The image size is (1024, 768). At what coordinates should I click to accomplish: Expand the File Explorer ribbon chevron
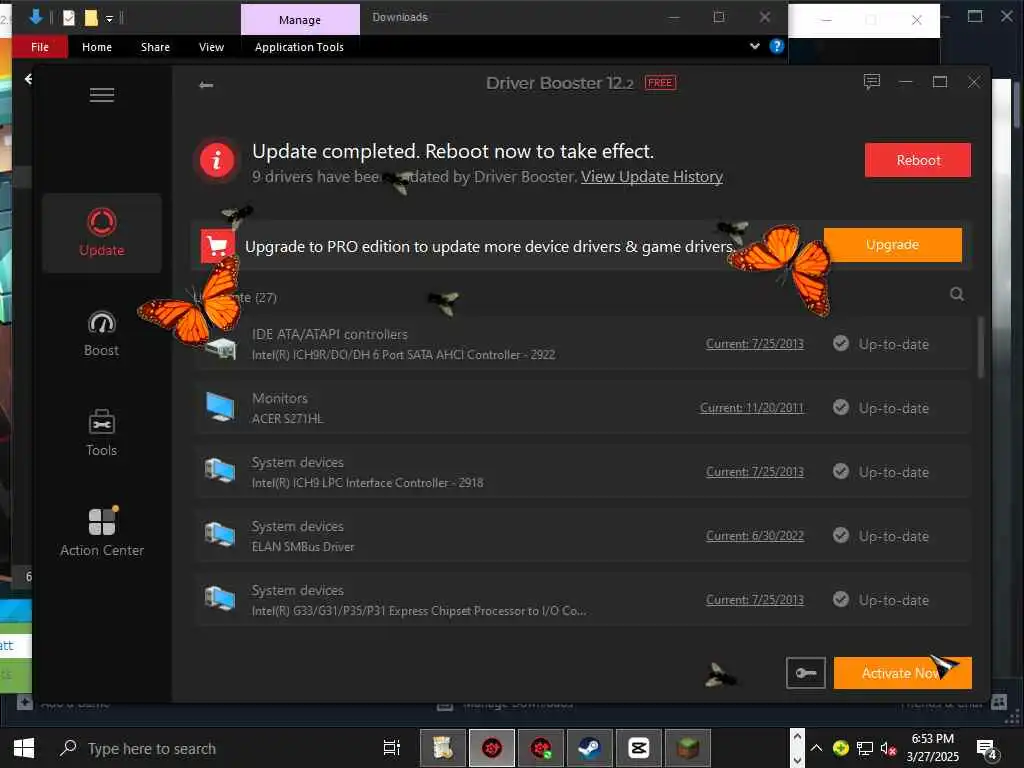(755, 46)
